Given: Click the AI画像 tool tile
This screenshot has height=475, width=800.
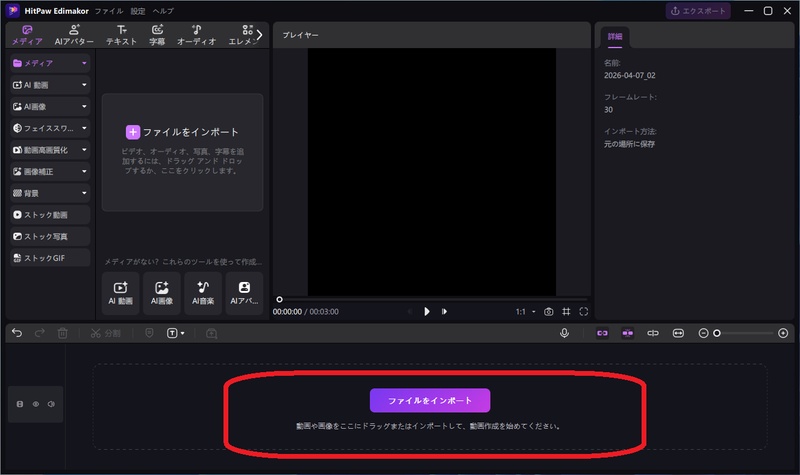Looking at the screenshot, I should 162,293.
